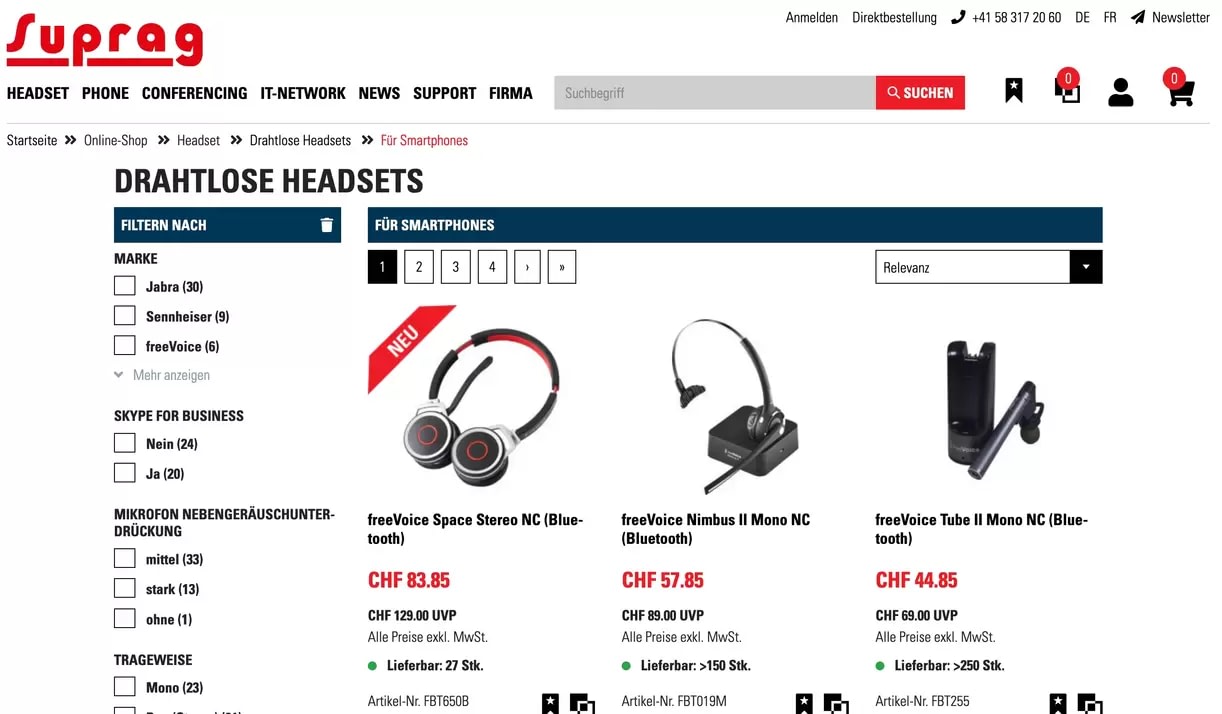Bookmark the freeVoice Space Stereo NC product
This screenshot has height=714, width=1222.
(550, 703)
